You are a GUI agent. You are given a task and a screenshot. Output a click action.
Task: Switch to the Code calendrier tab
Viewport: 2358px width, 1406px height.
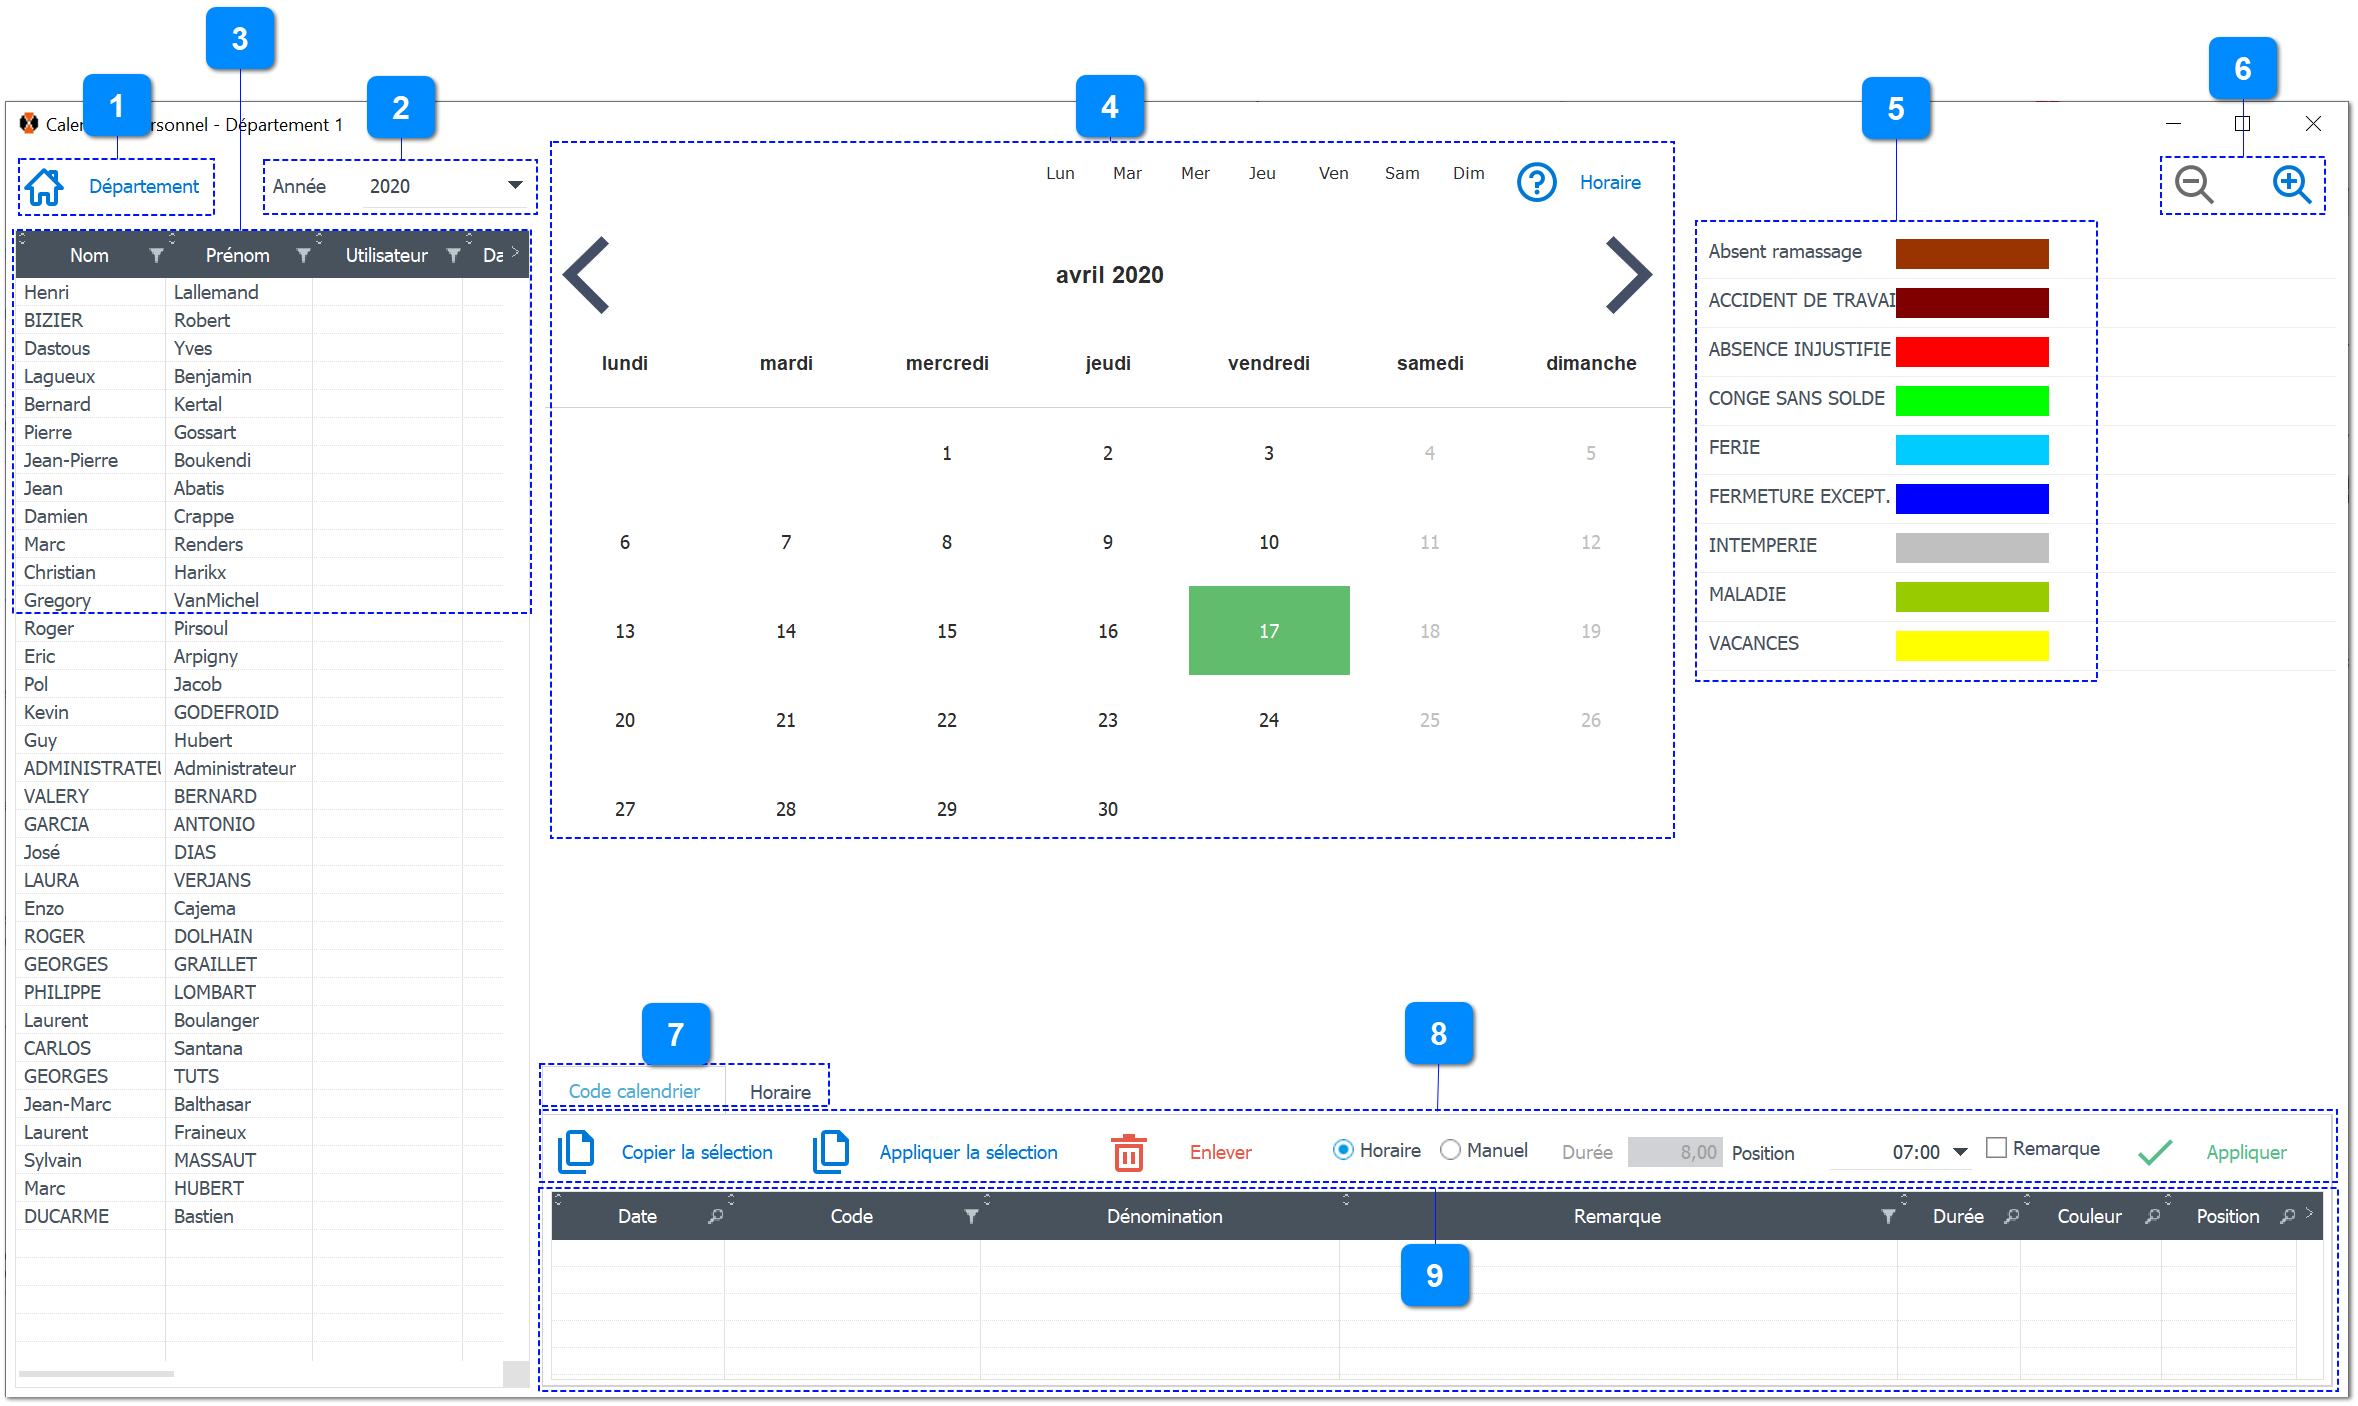pos(633,1091)
